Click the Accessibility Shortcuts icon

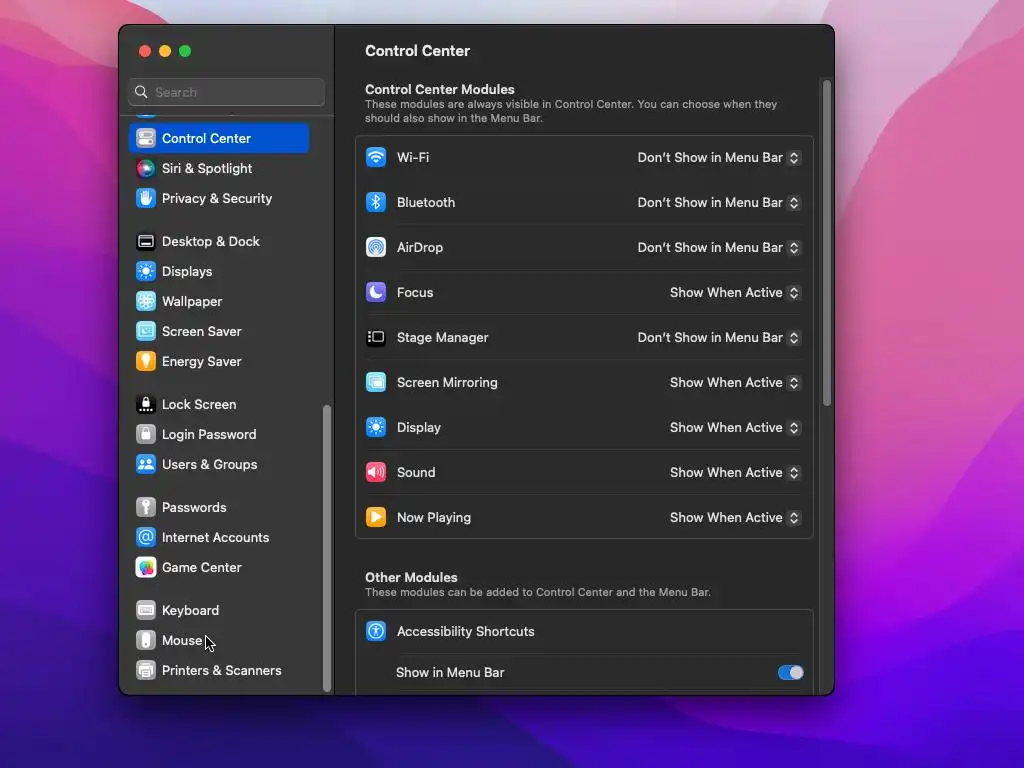click(376, 632)
